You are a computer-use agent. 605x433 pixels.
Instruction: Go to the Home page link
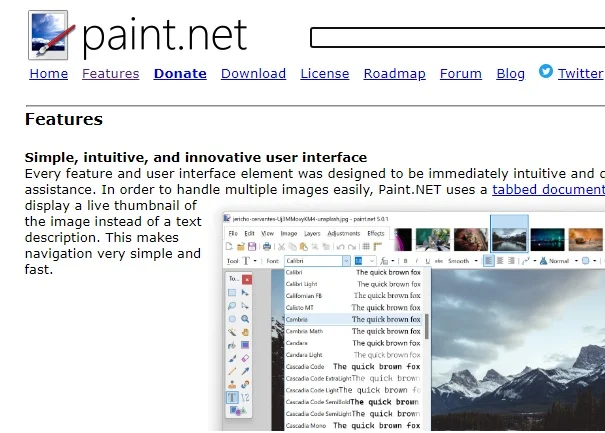coord(49,74)
